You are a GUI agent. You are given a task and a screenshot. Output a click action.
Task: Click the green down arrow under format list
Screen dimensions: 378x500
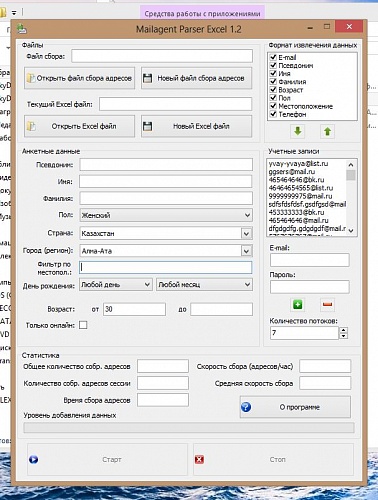click(x=298, y=131)
